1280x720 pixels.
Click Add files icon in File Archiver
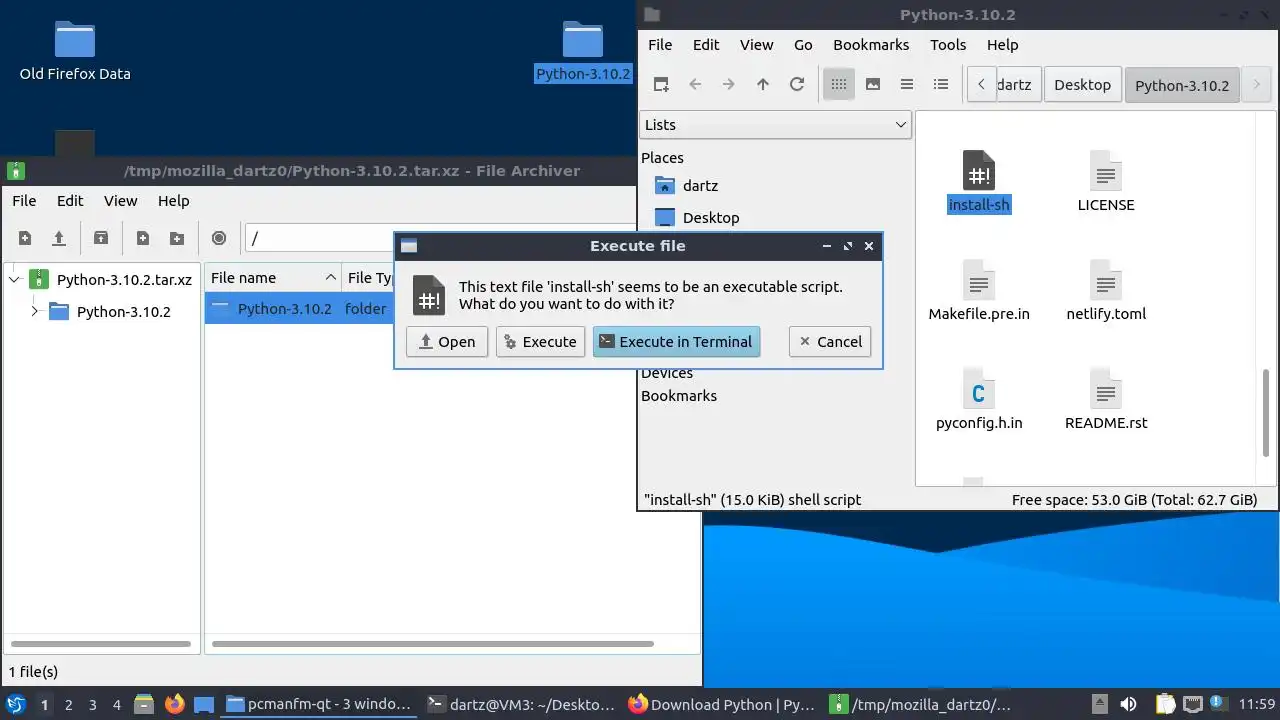143,238
